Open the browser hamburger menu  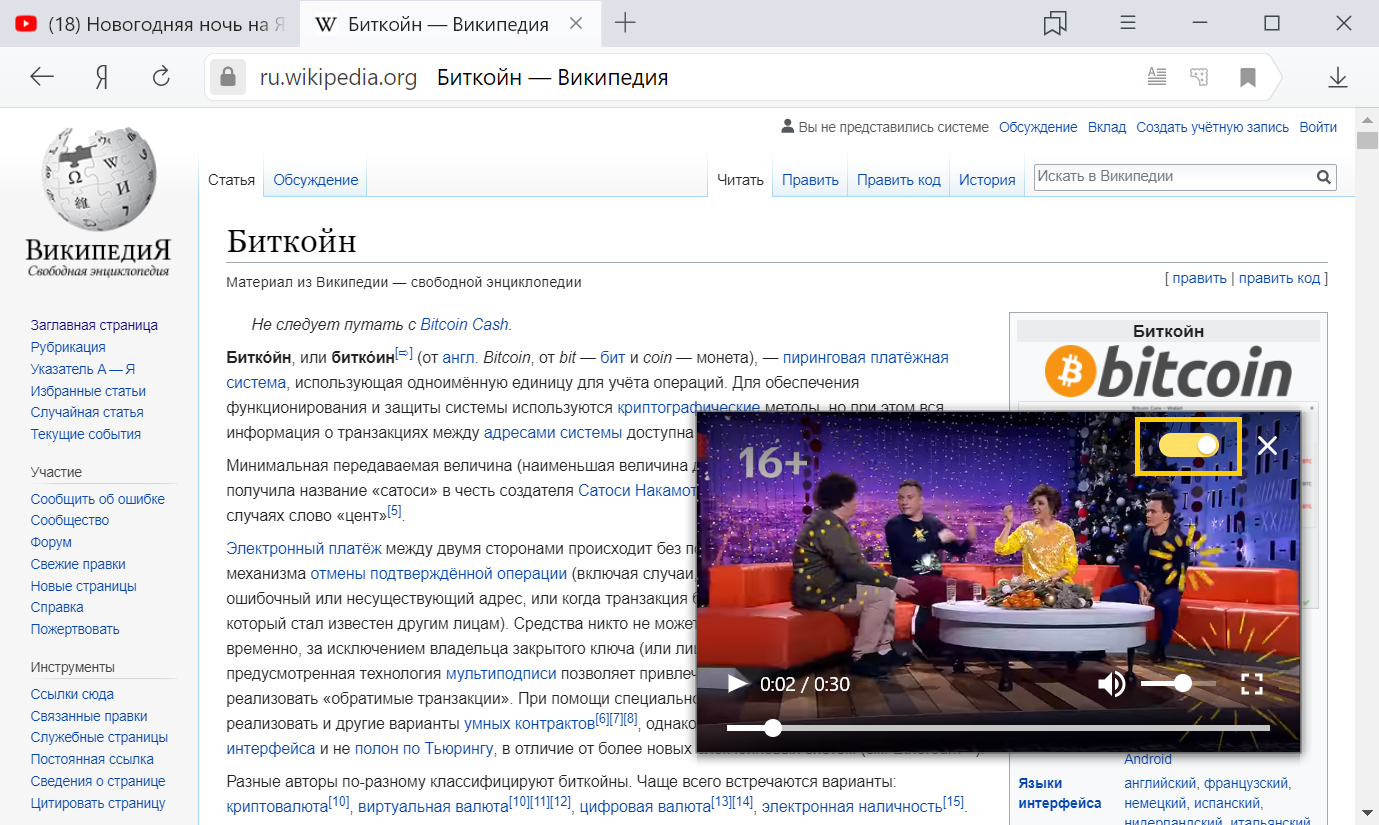[x=1127, y=23]
